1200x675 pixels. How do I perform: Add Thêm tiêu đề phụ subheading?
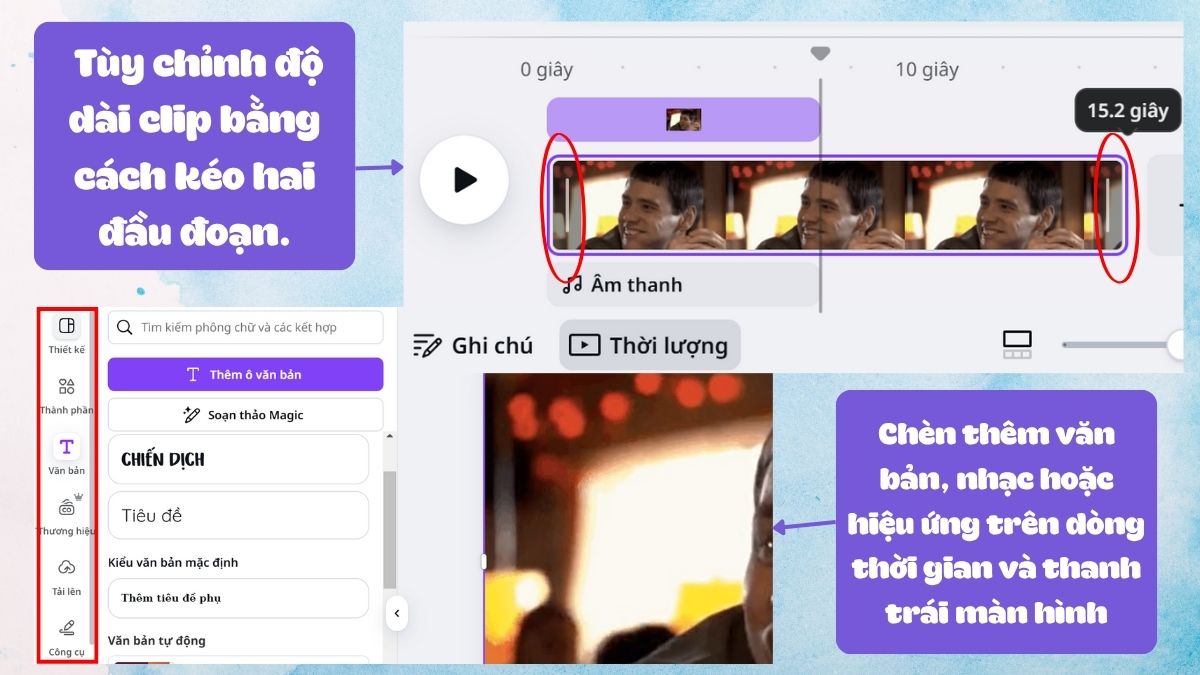tap(239, 598)
